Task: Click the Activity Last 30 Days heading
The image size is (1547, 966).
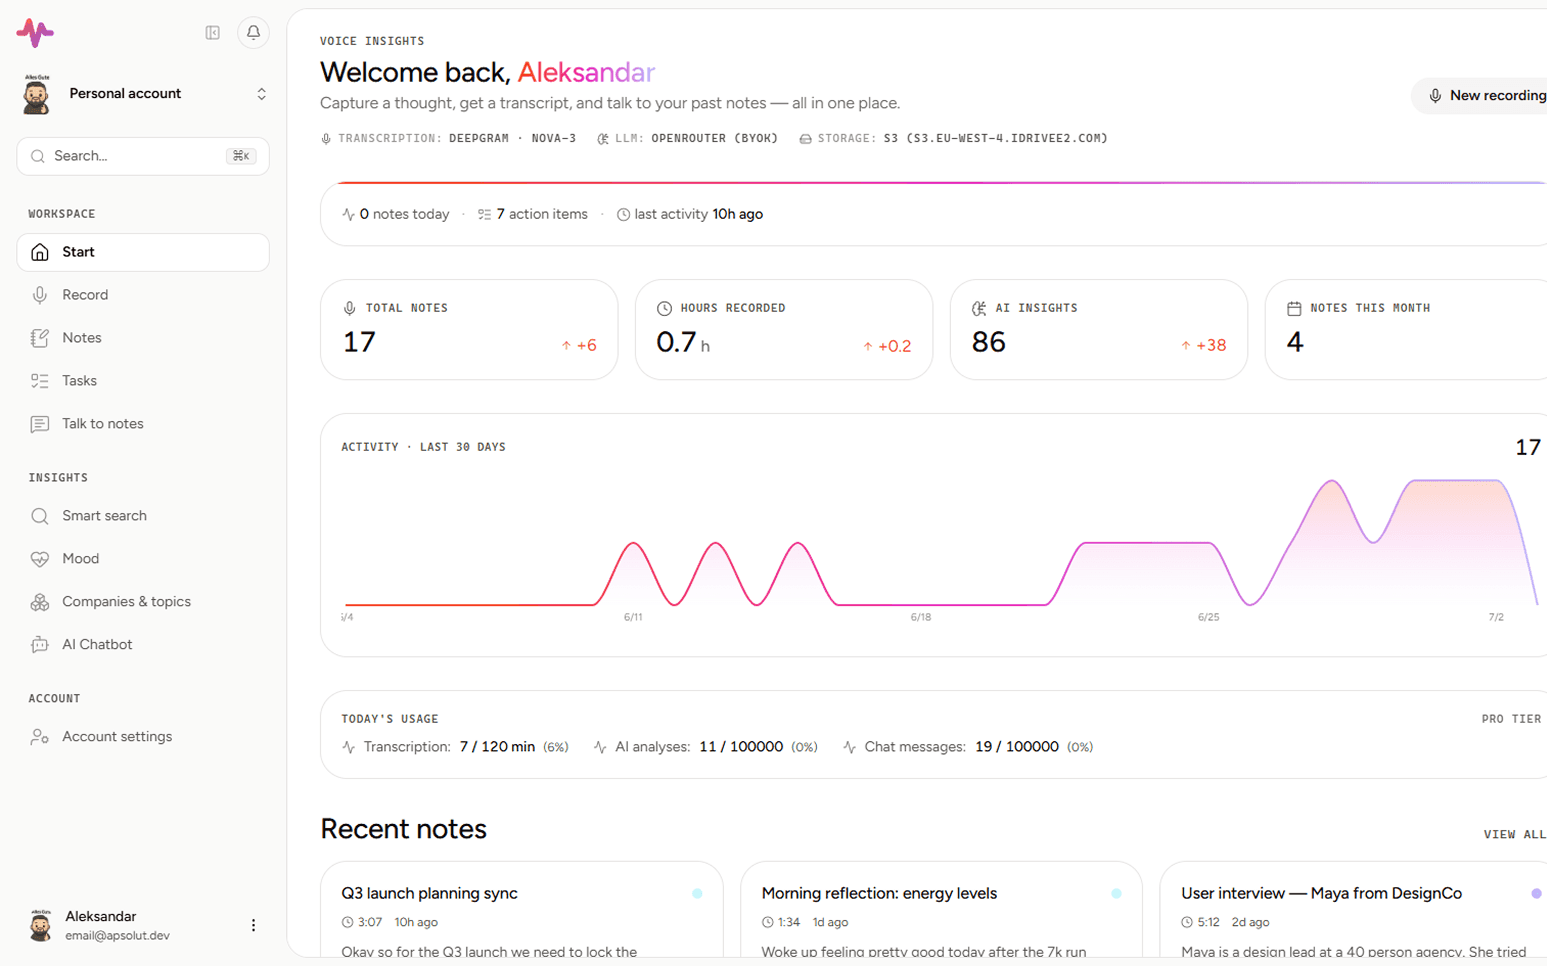Action: click(423, 448)
